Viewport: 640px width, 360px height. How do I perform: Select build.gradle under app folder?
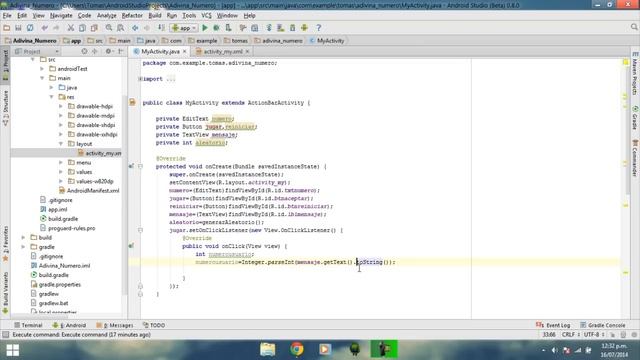point(59,219)
